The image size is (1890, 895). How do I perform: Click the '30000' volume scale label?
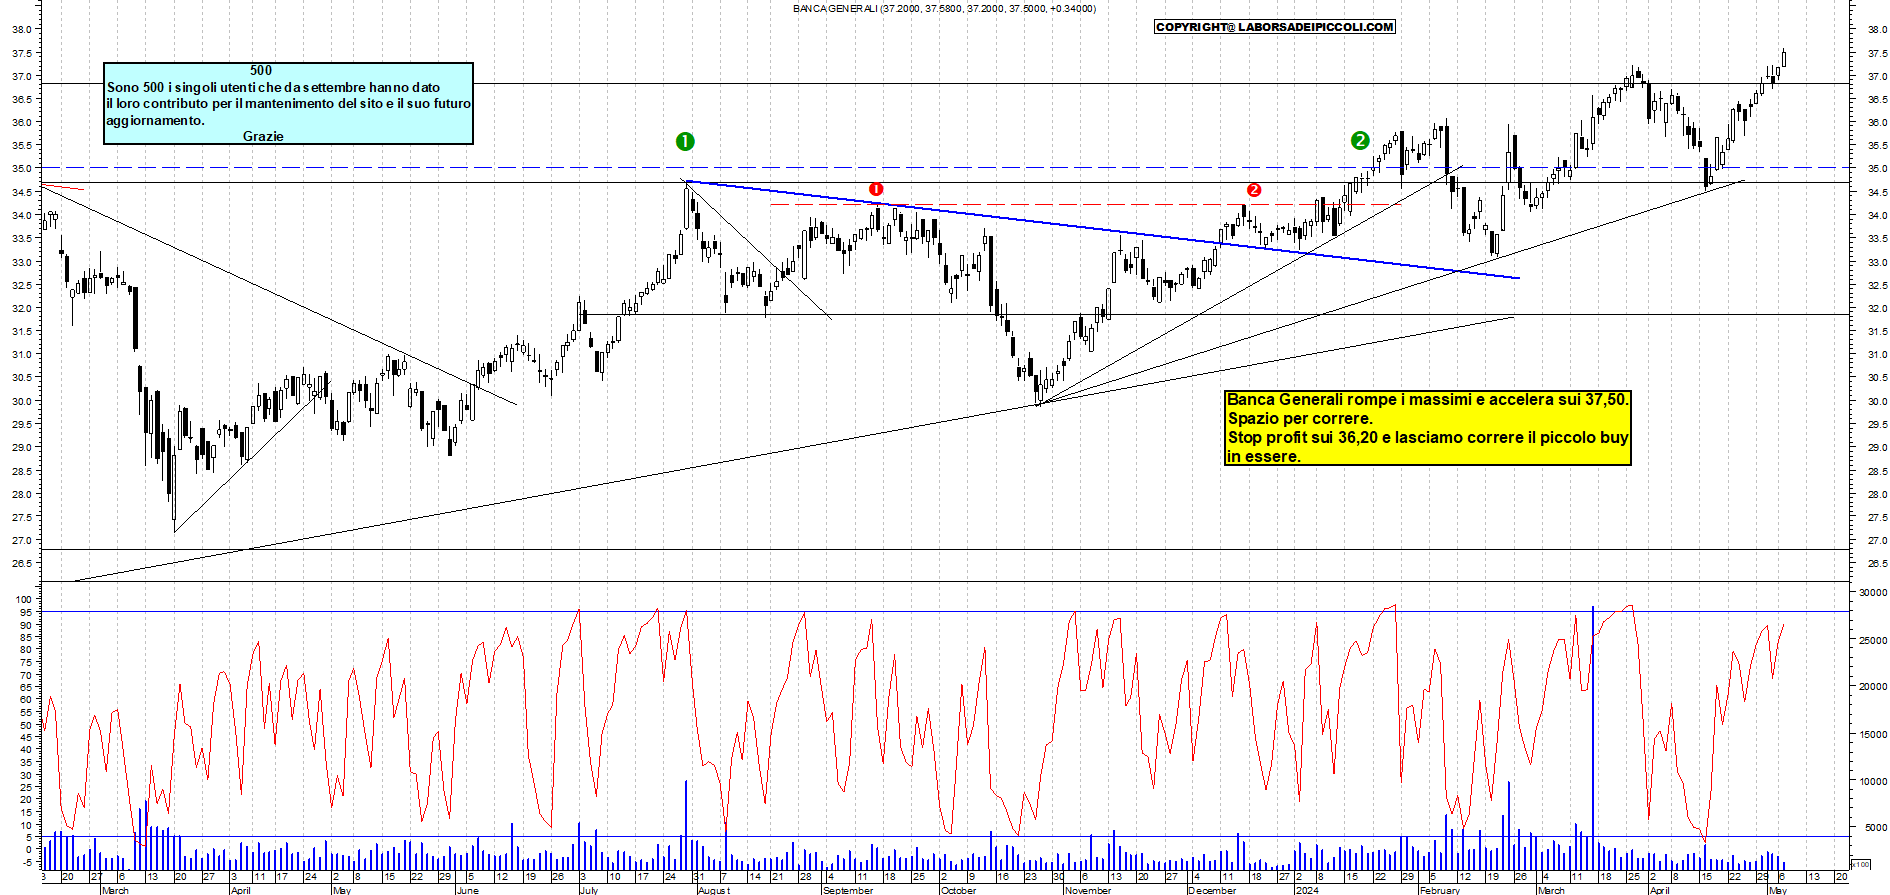click(x=1873, y=593)
